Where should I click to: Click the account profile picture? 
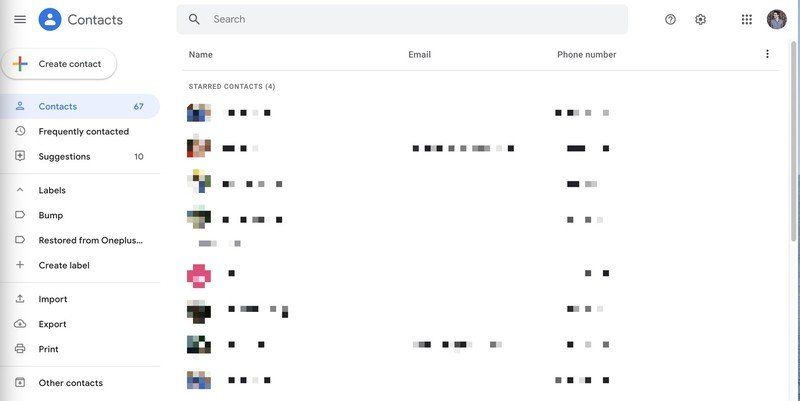(777, 19)
